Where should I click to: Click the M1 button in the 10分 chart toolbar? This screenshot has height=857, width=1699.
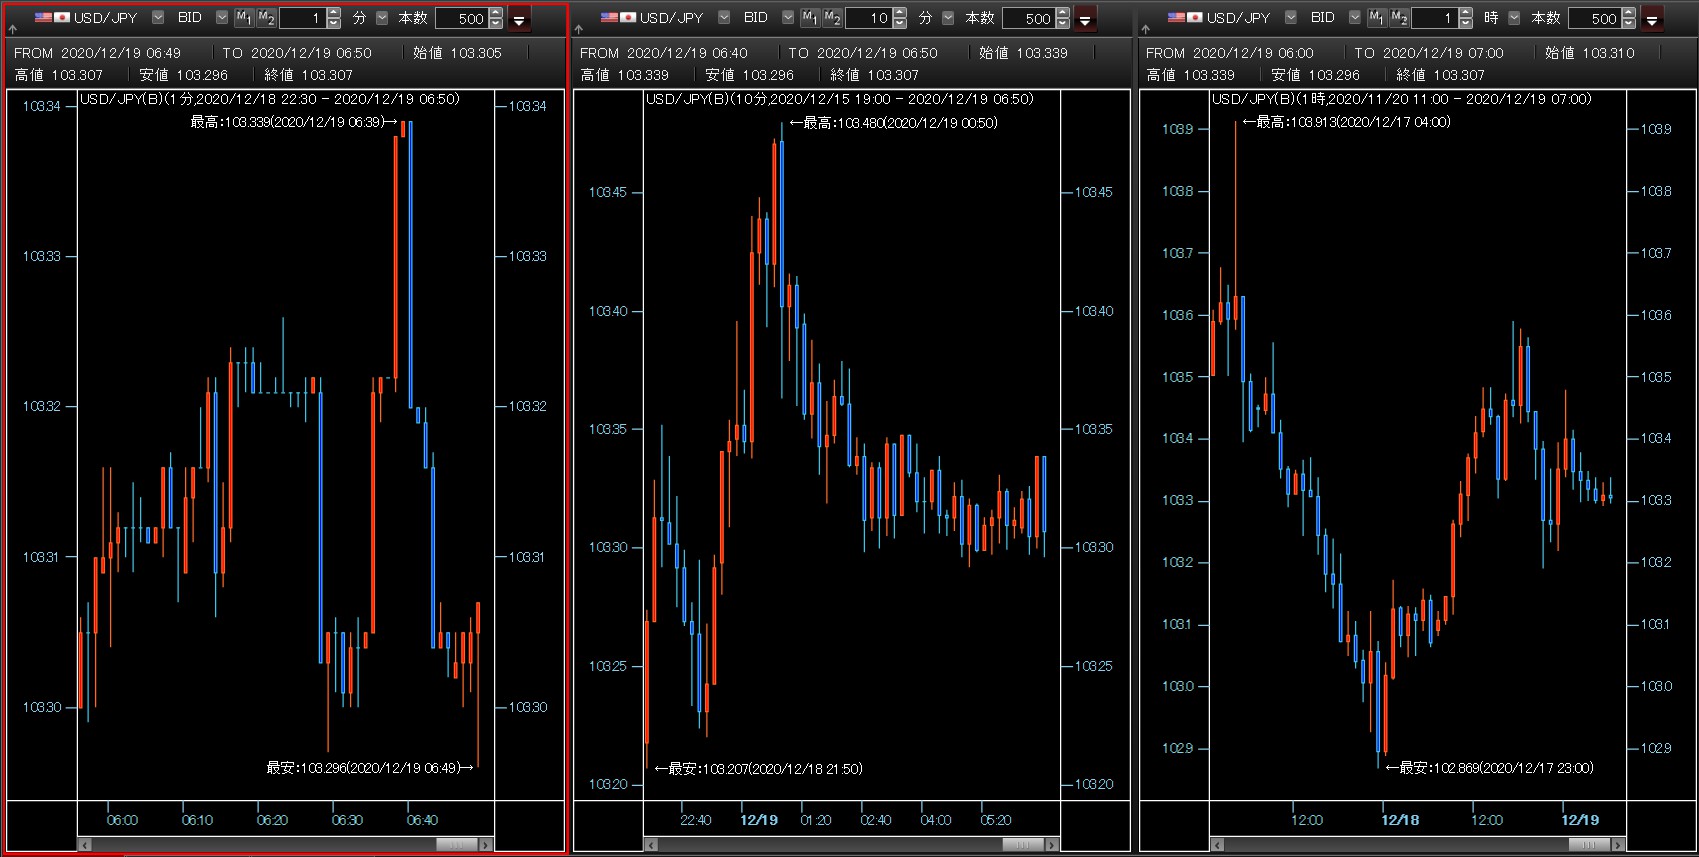click(810, 18)
